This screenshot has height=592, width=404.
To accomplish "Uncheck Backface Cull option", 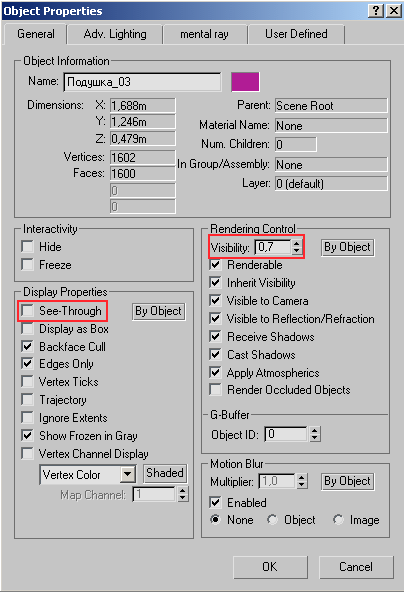I will click(x=27, y=346).
